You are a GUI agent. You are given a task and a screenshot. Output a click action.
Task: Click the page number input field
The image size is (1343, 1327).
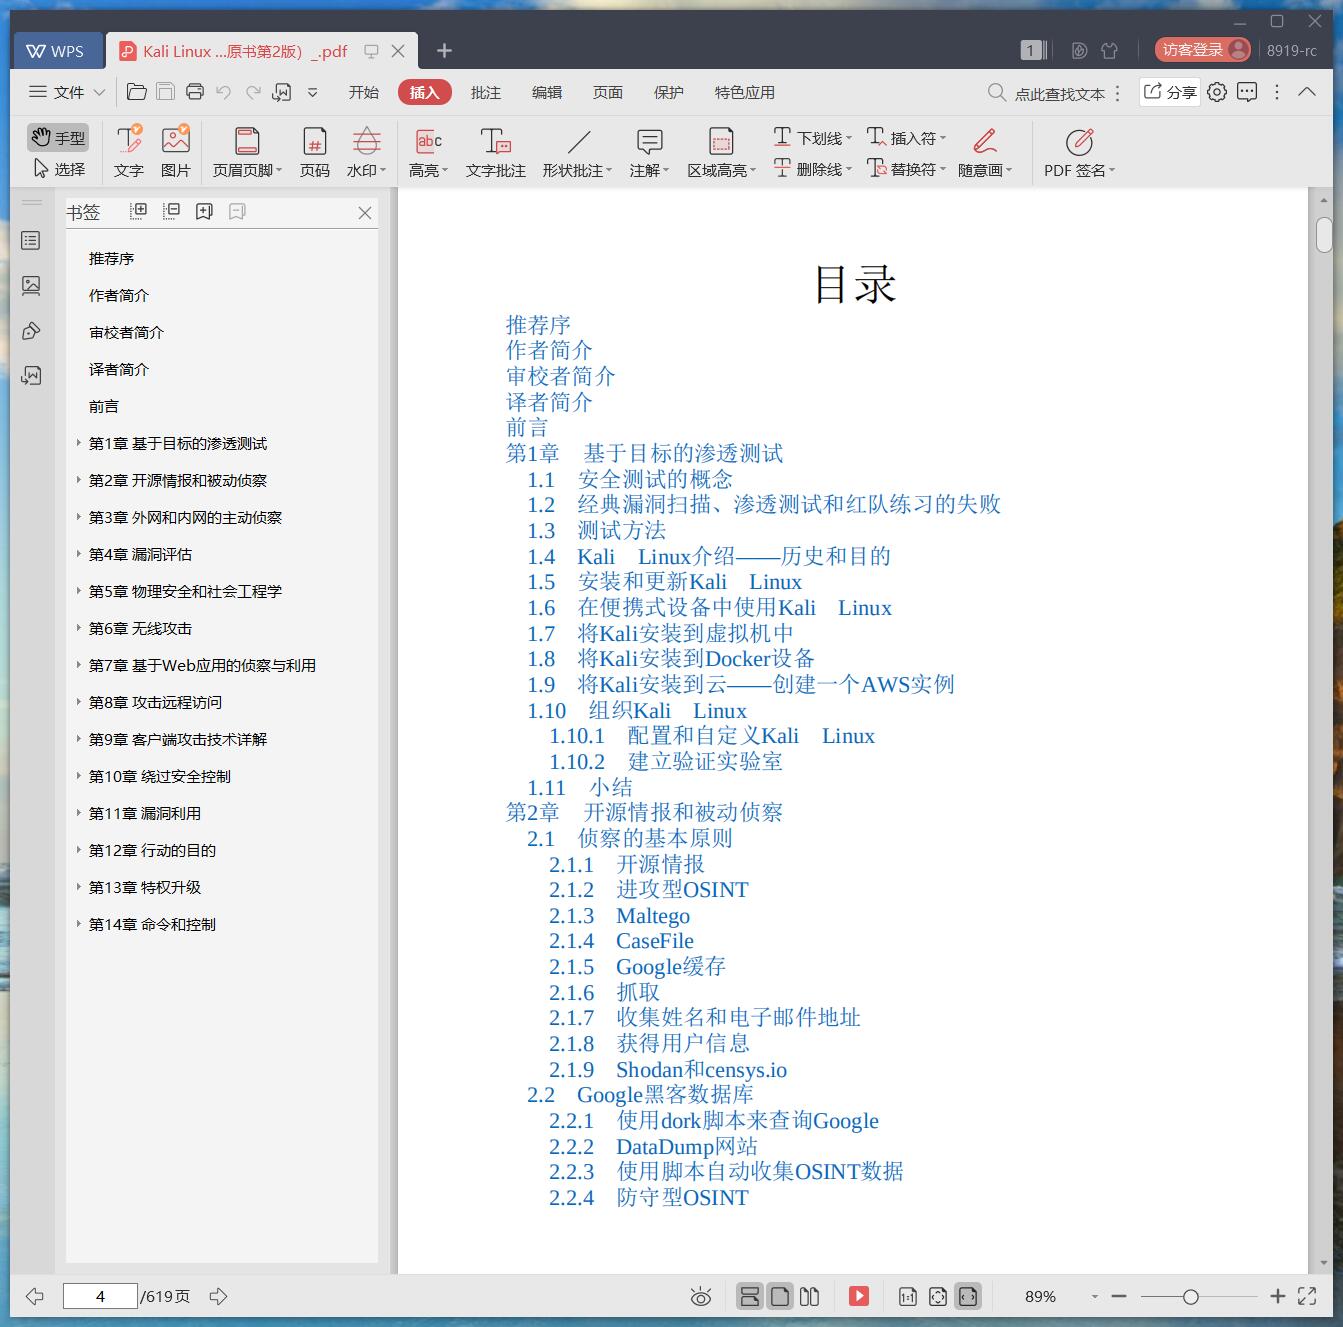tap(100, 1296)
